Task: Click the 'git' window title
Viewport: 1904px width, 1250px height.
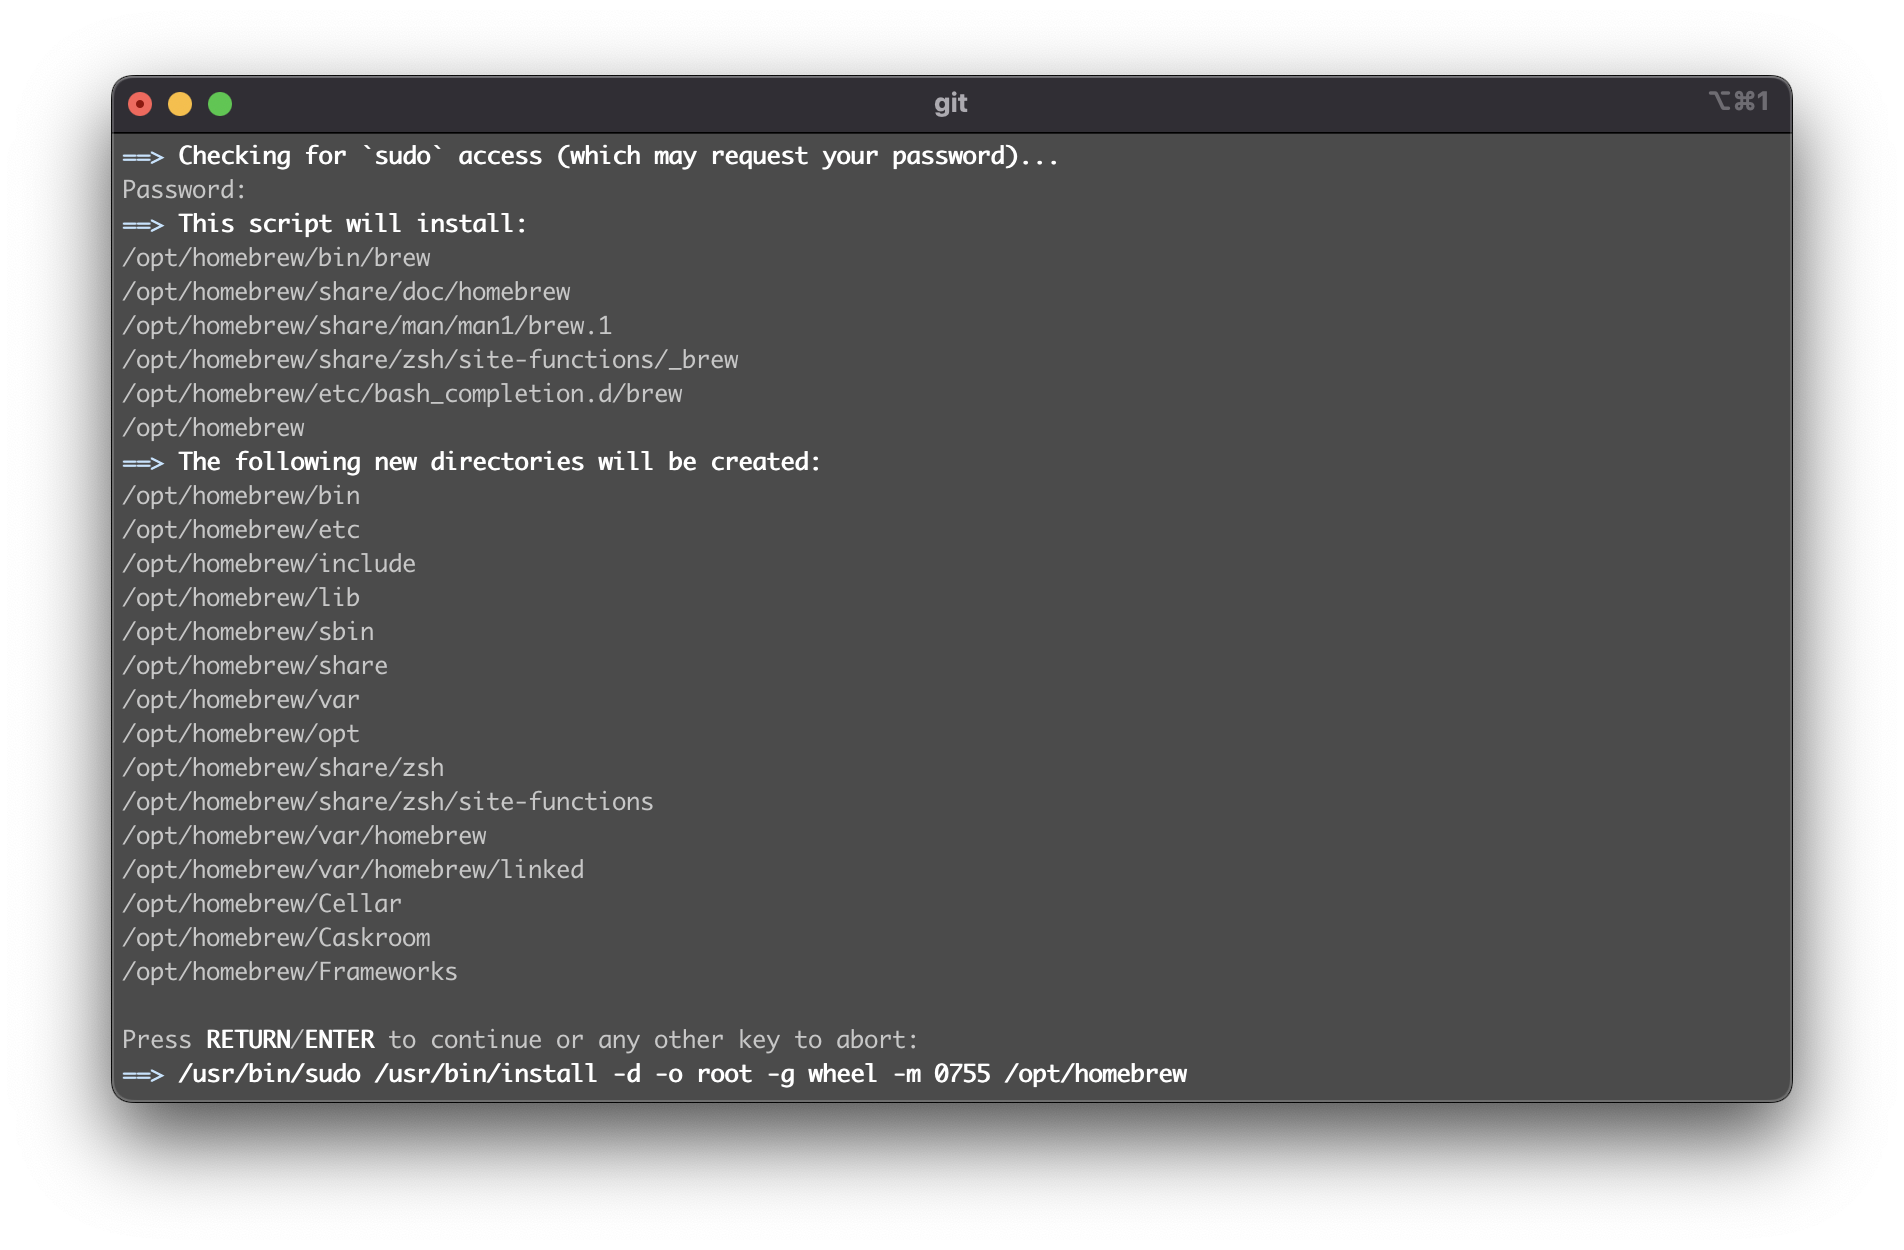Action: (x=951, y=103)
